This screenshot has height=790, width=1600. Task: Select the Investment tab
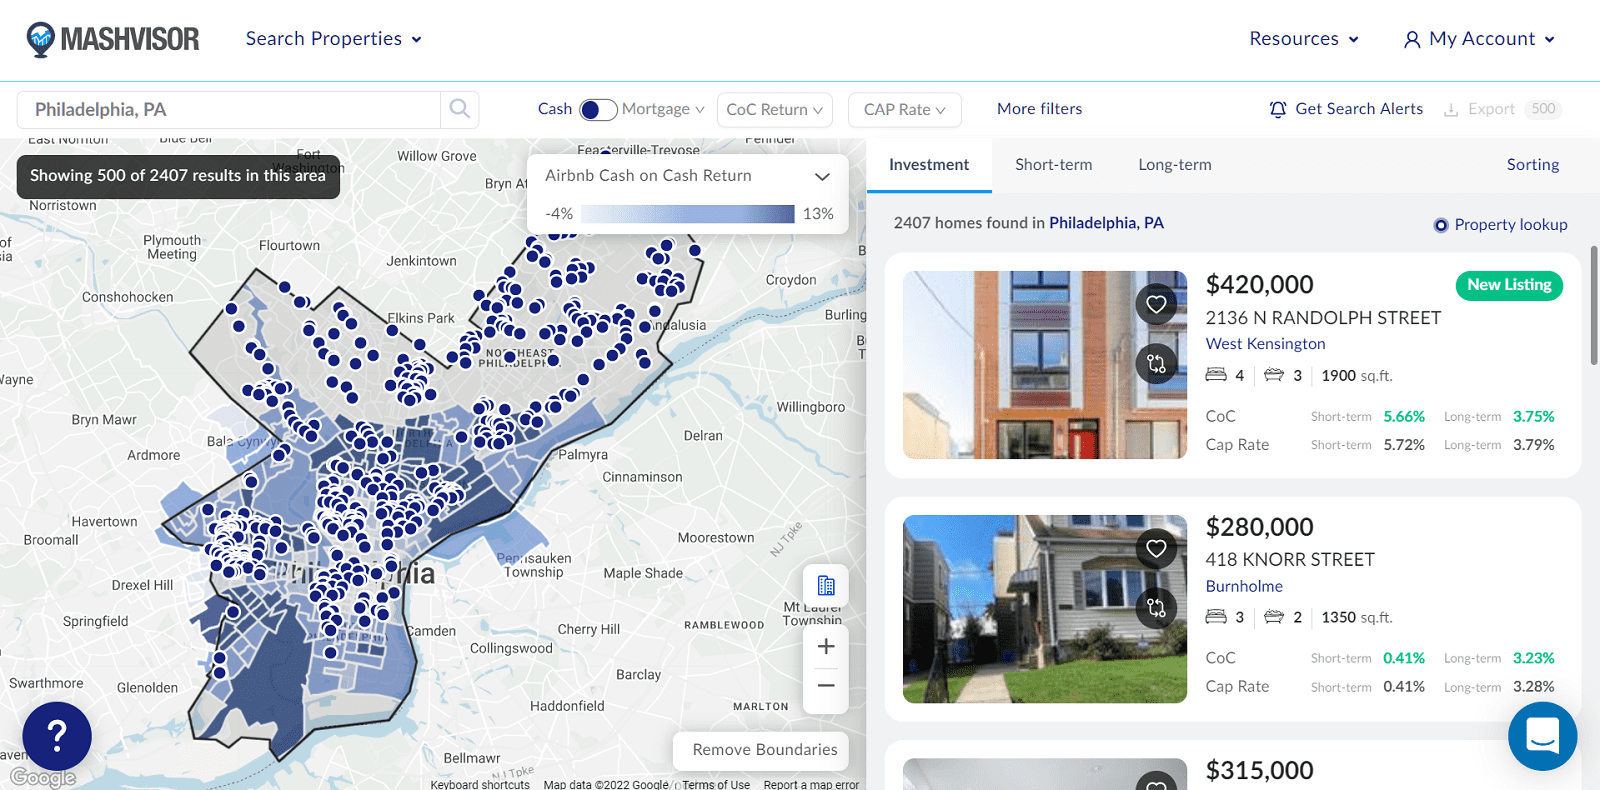coord(929,165)
